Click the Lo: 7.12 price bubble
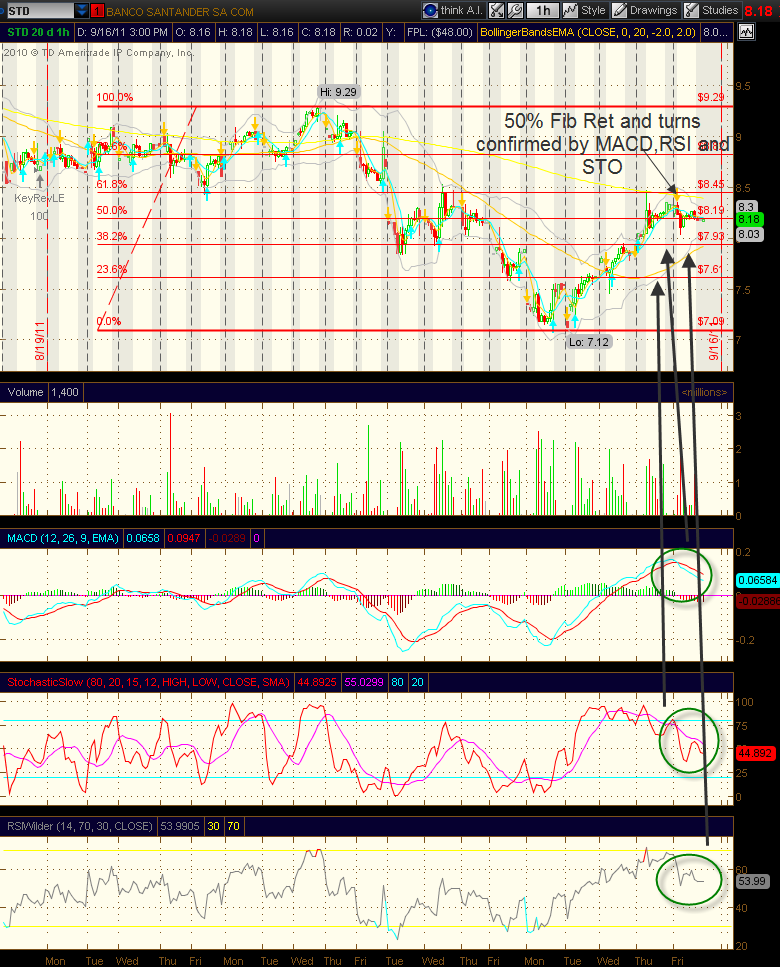This screenshot has height=967, width=780. (589, 342)
